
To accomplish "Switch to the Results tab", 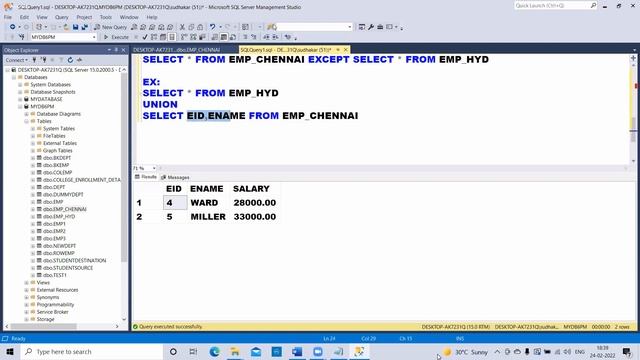I will pyautogui.click(x=146, y=177).
